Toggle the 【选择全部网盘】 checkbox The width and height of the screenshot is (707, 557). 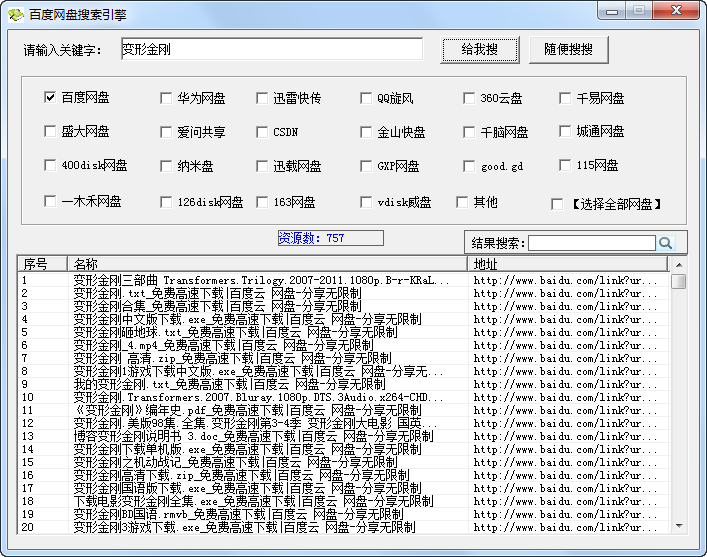(x=557, y=204)
